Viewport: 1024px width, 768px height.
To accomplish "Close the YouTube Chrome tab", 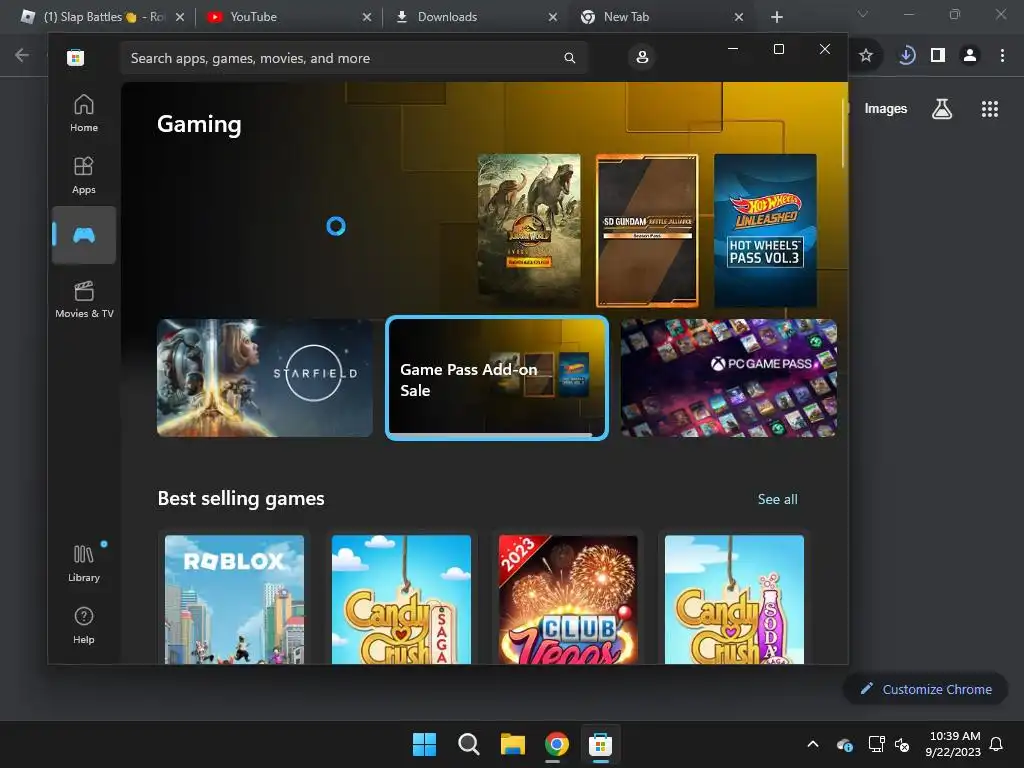I will [367, 17].
